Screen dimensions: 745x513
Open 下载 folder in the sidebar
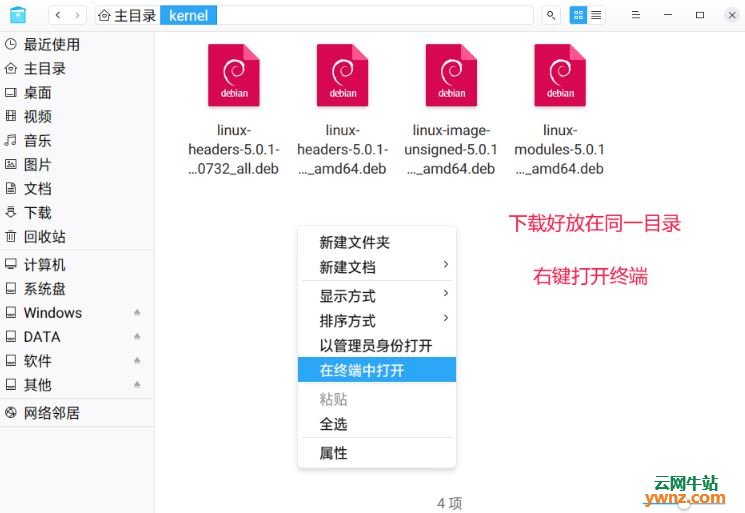point(77,212)
